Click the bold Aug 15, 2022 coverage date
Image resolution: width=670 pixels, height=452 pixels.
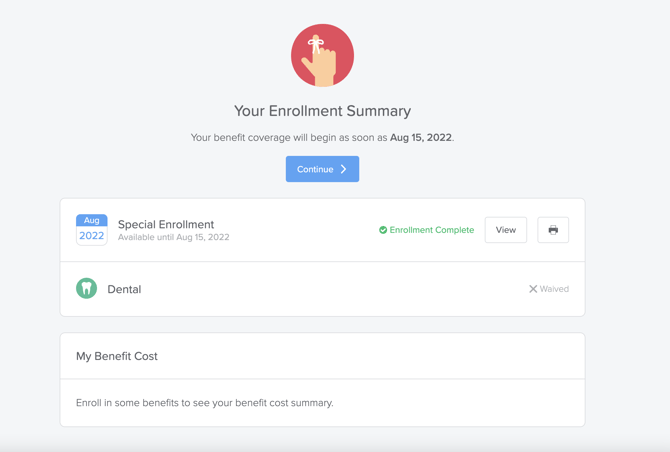[420, 138]
